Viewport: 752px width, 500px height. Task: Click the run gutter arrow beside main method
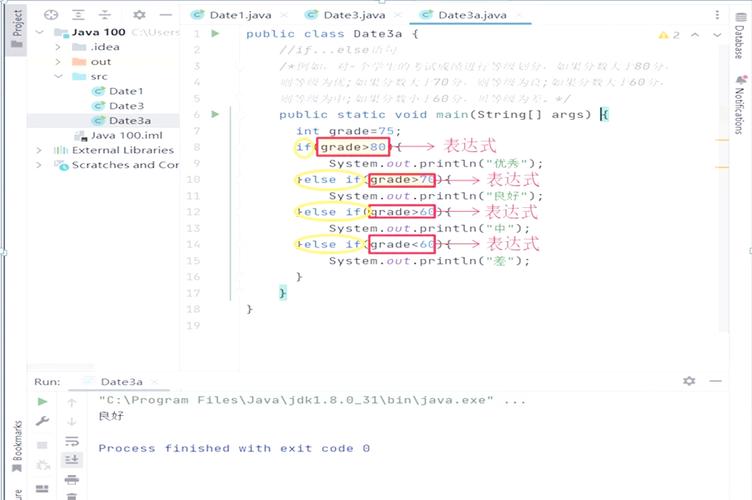point(214,114)
